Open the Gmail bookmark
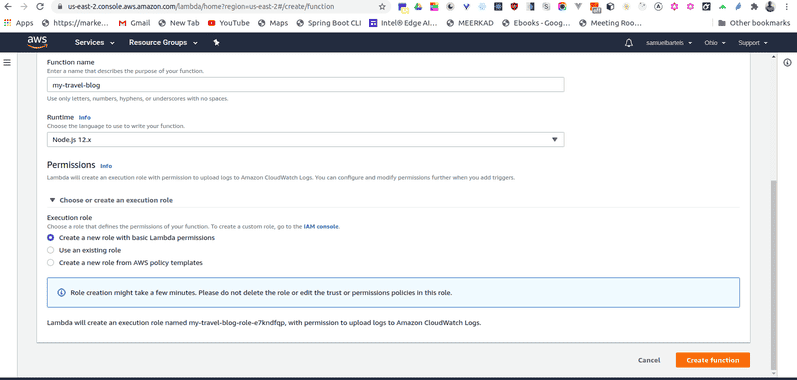Screen dimensions: 797x380 click(x=134, y=23)
